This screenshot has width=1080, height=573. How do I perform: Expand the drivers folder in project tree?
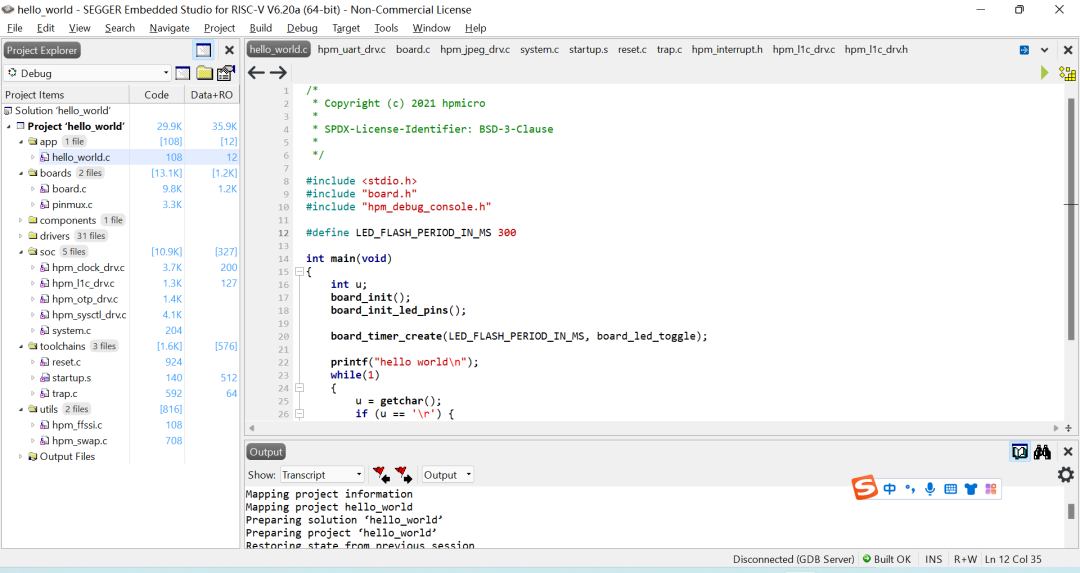click(x=21, y=236)
